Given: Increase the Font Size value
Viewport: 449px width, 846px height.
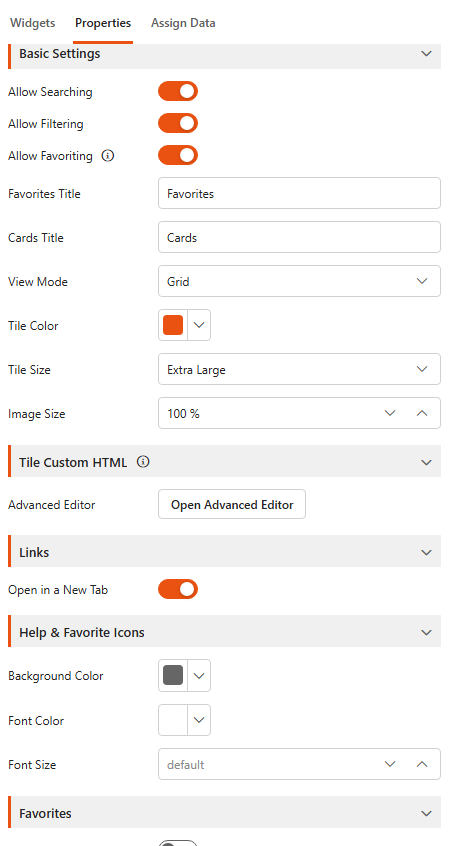Looking at the screenshot, I should (423, 765).
